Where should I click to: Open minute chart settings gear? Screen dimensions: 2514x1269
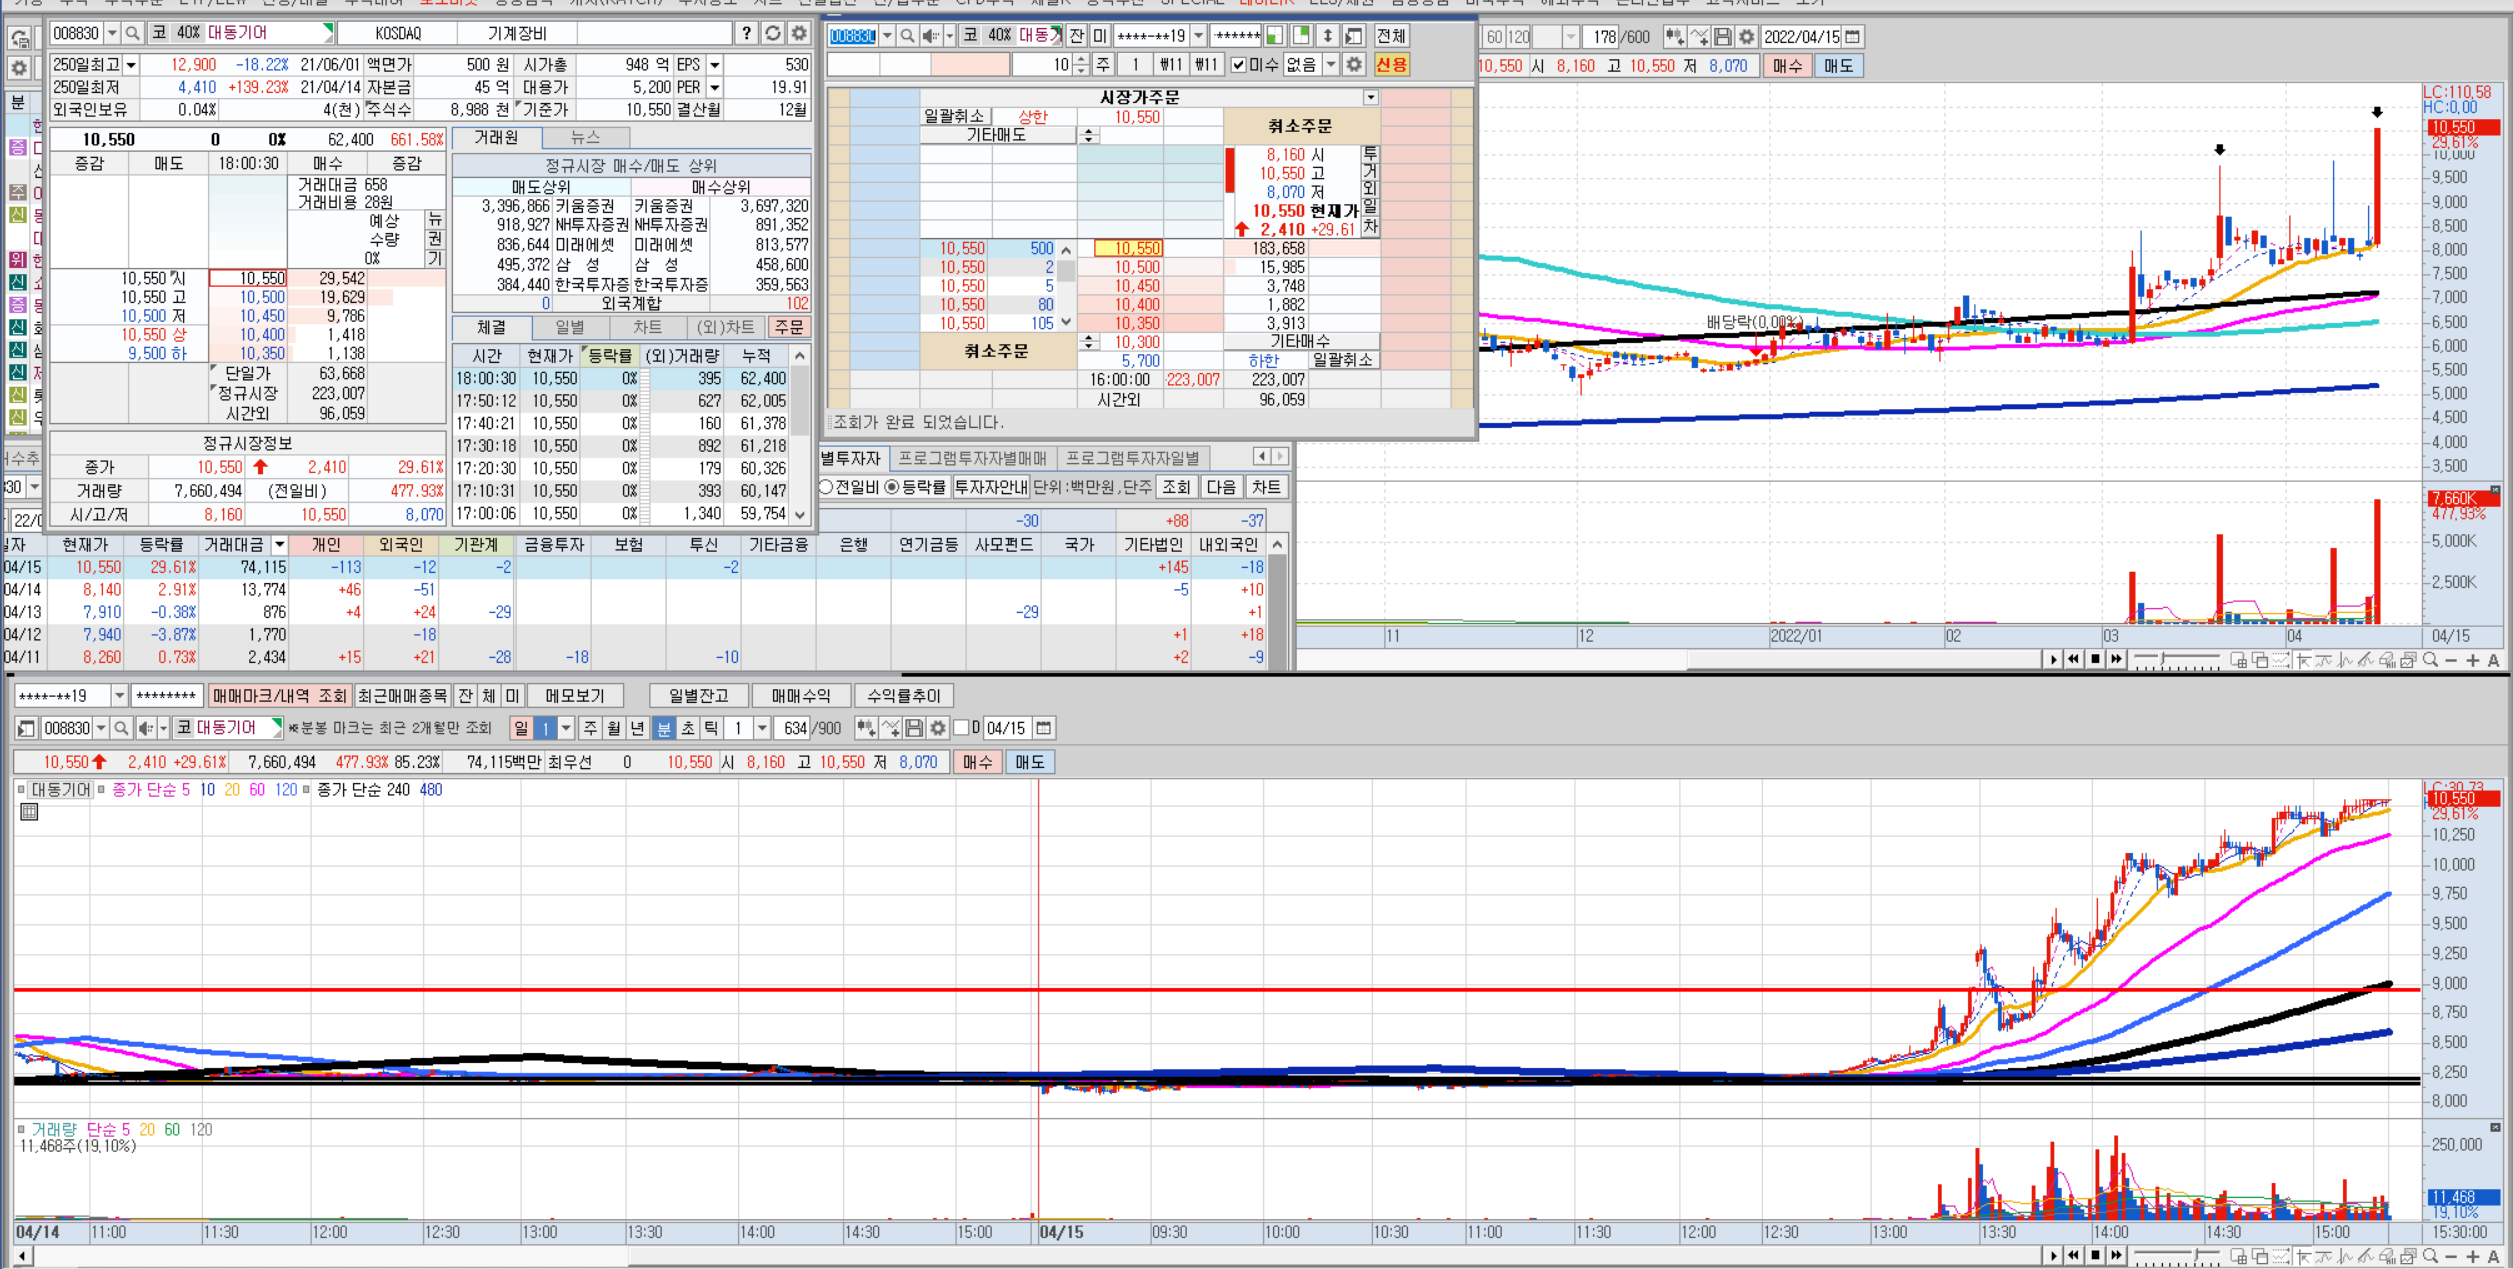click(937, 728)
